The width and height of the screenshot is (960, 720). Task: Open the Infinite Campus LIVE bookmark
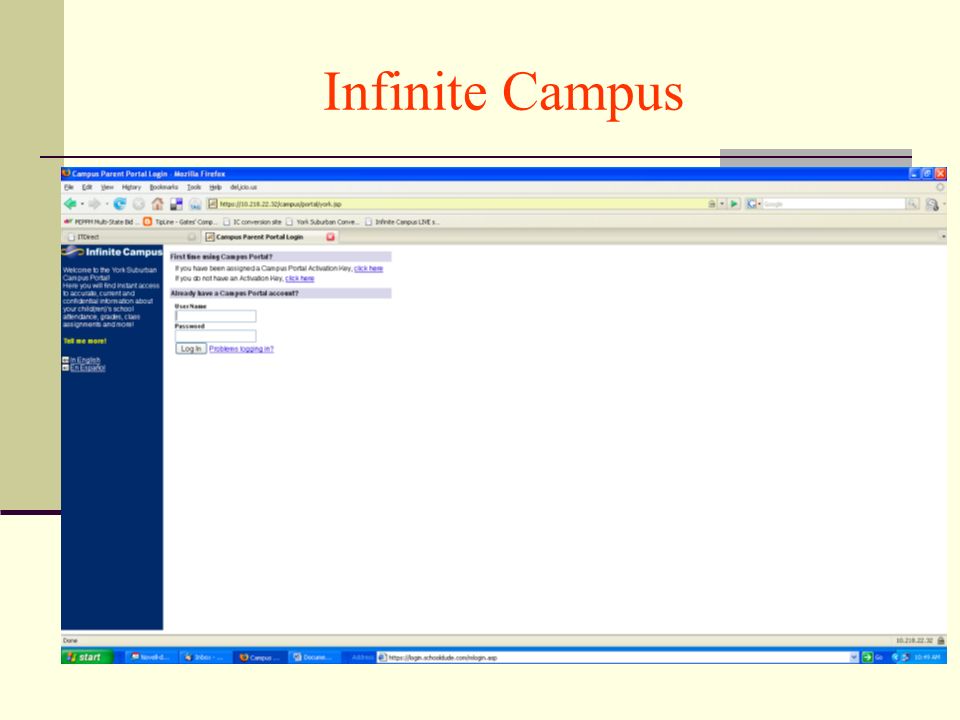(x=402, y=222)
